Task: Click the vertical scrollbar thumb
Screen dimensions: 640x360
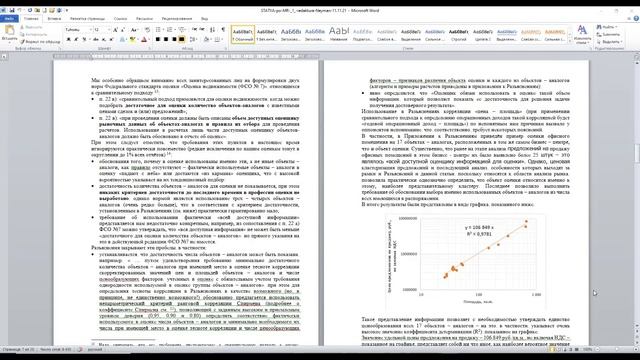Action: (636, 153)
